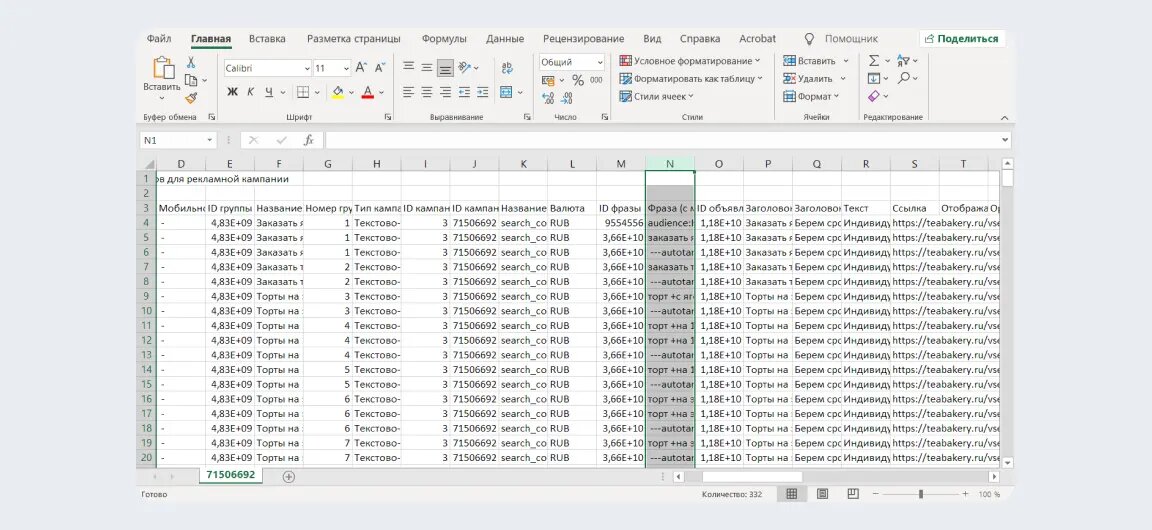Open Sort and Filter icon
Image resolution: width=1152 pixels, height=530 pixels.
(x=904, y=60)
